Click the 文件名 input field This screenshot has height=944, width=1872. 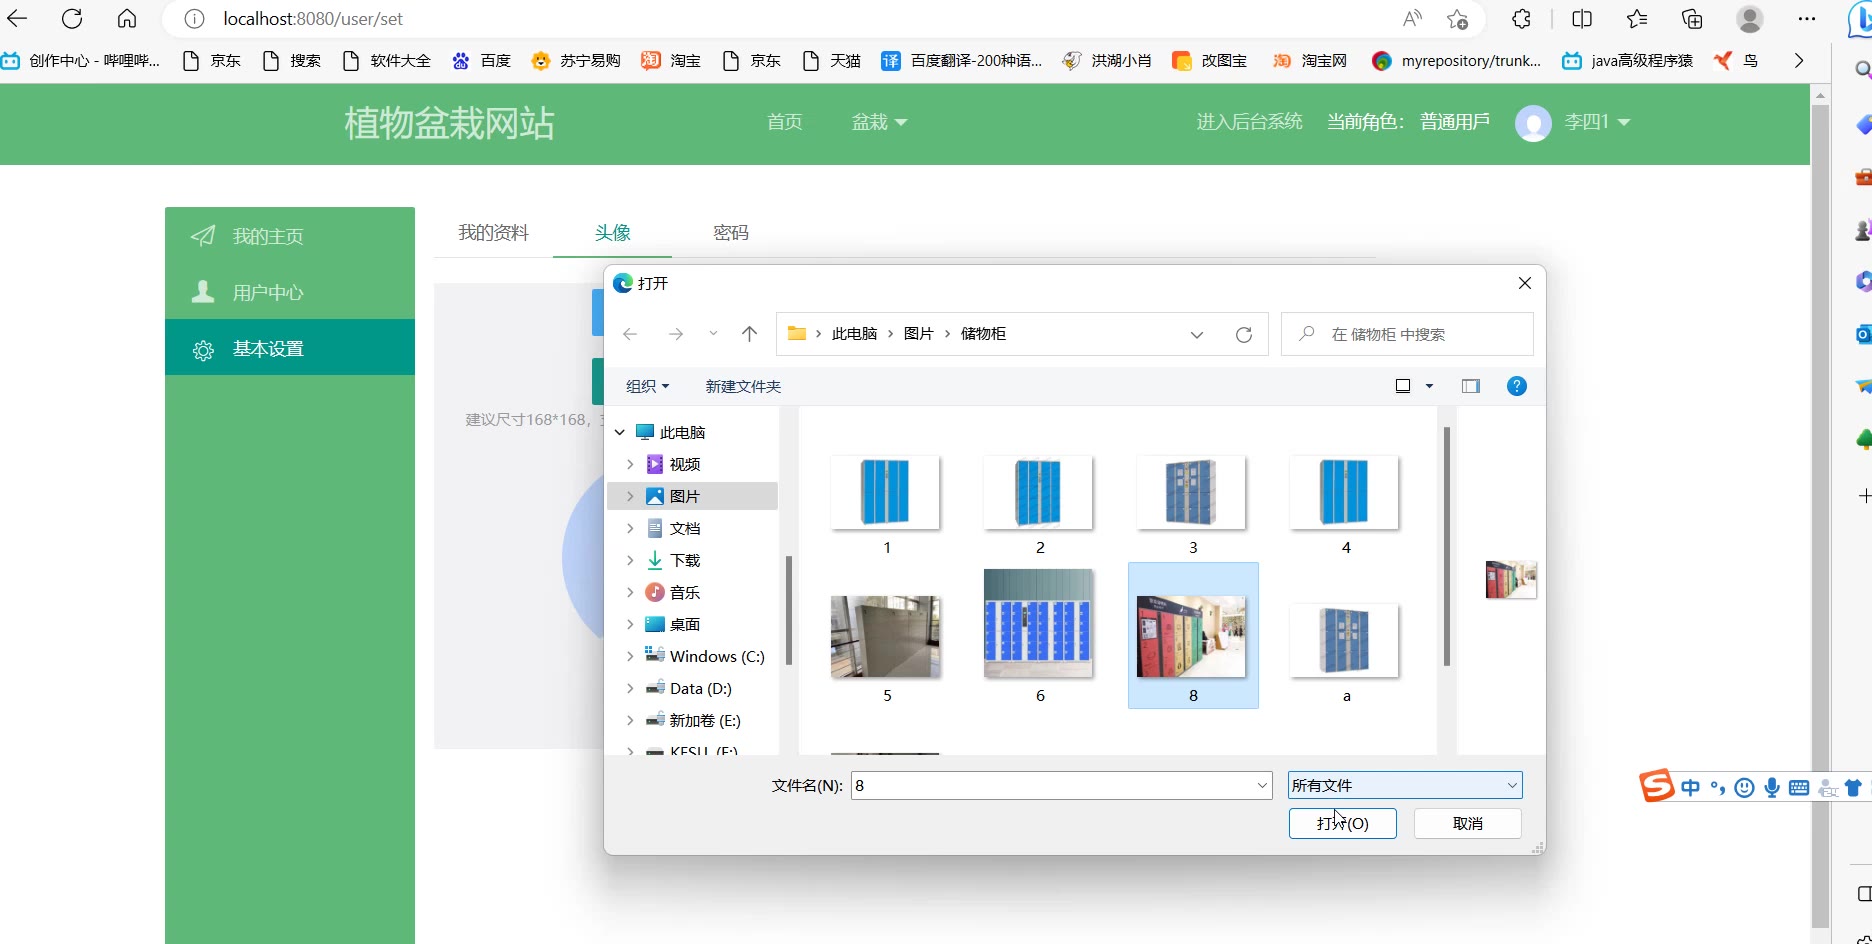coord(1050,786)
